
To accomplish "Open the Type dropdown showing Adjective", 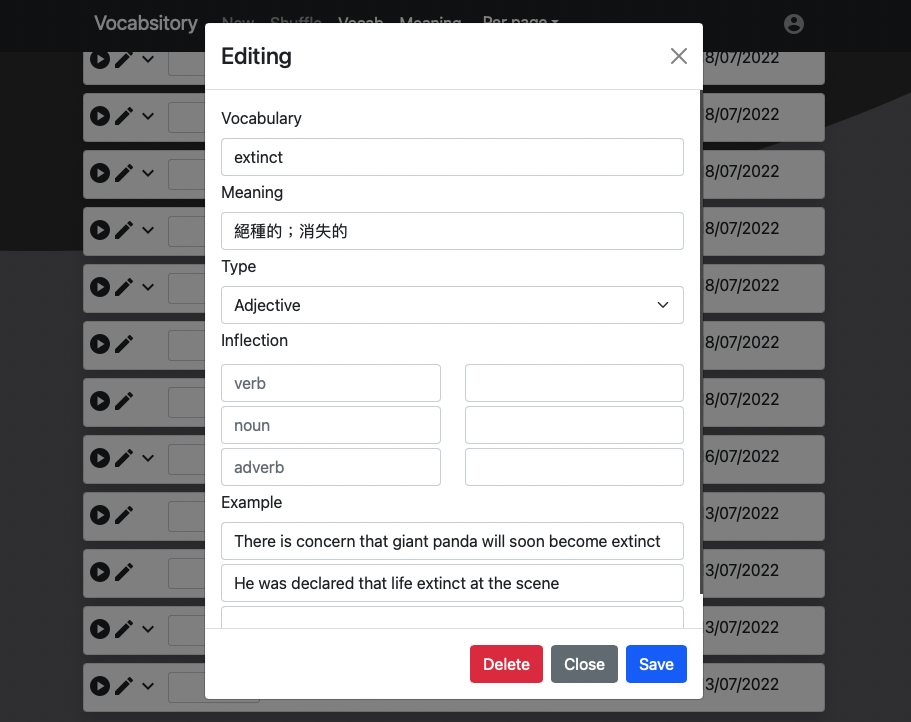I will tap(452, 305).
